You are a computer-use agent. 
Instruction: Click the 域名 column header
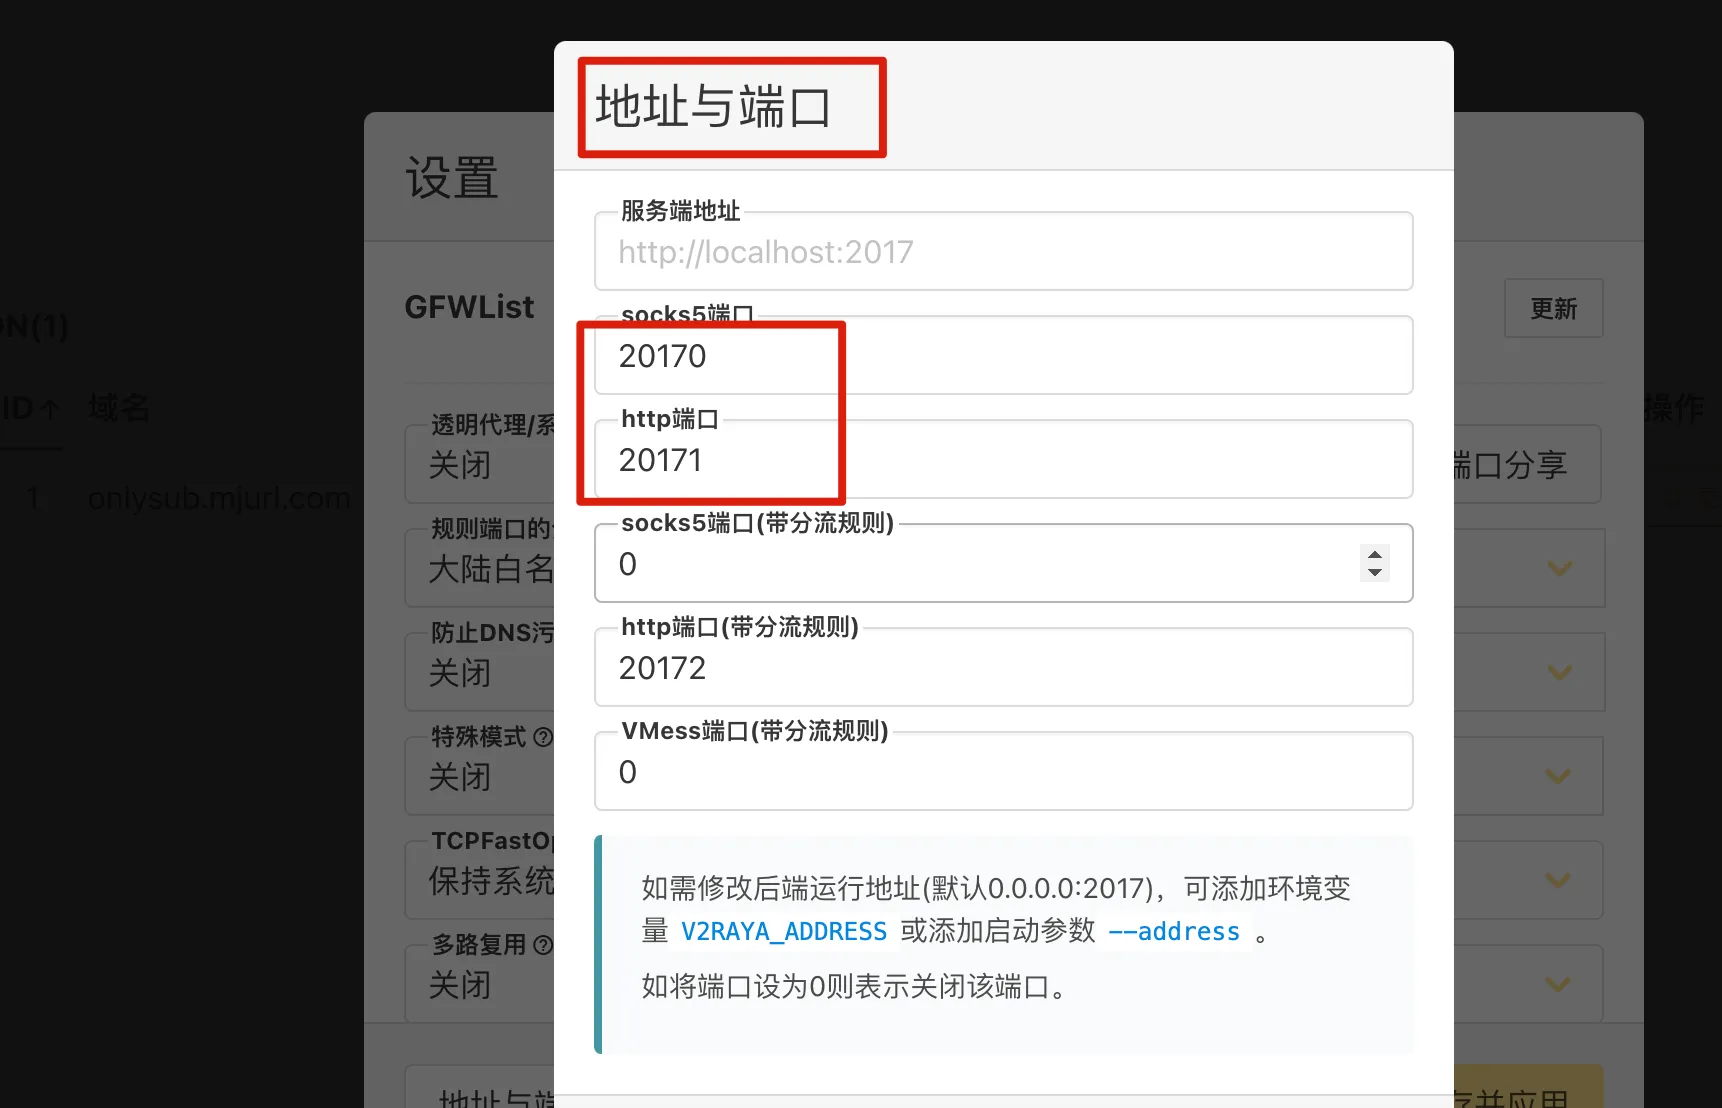119,408
